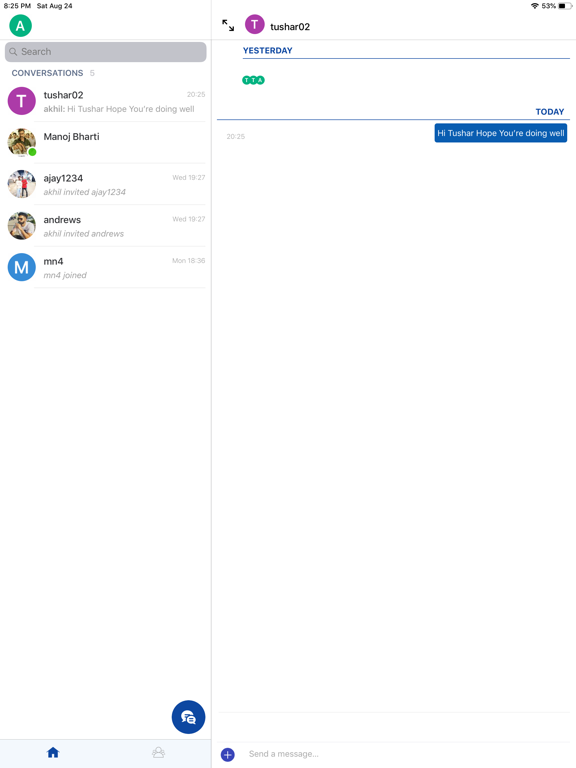Expand chat view with arrows icon
576x768 pixels.
(228, 25)
